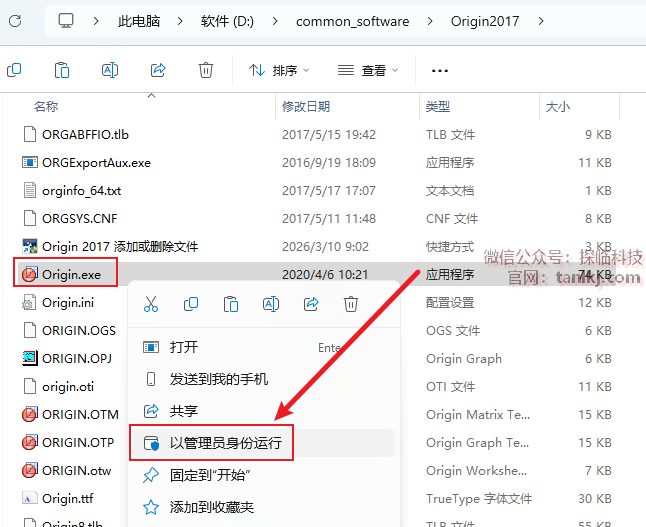Viewport: 646px width, 527px height.
Task: Sort by 修改日期 column header
Action: pos(306,107)
